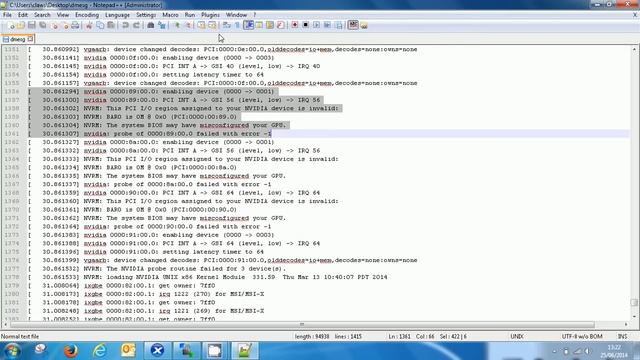Print the document using printer icon

(75, 25)
